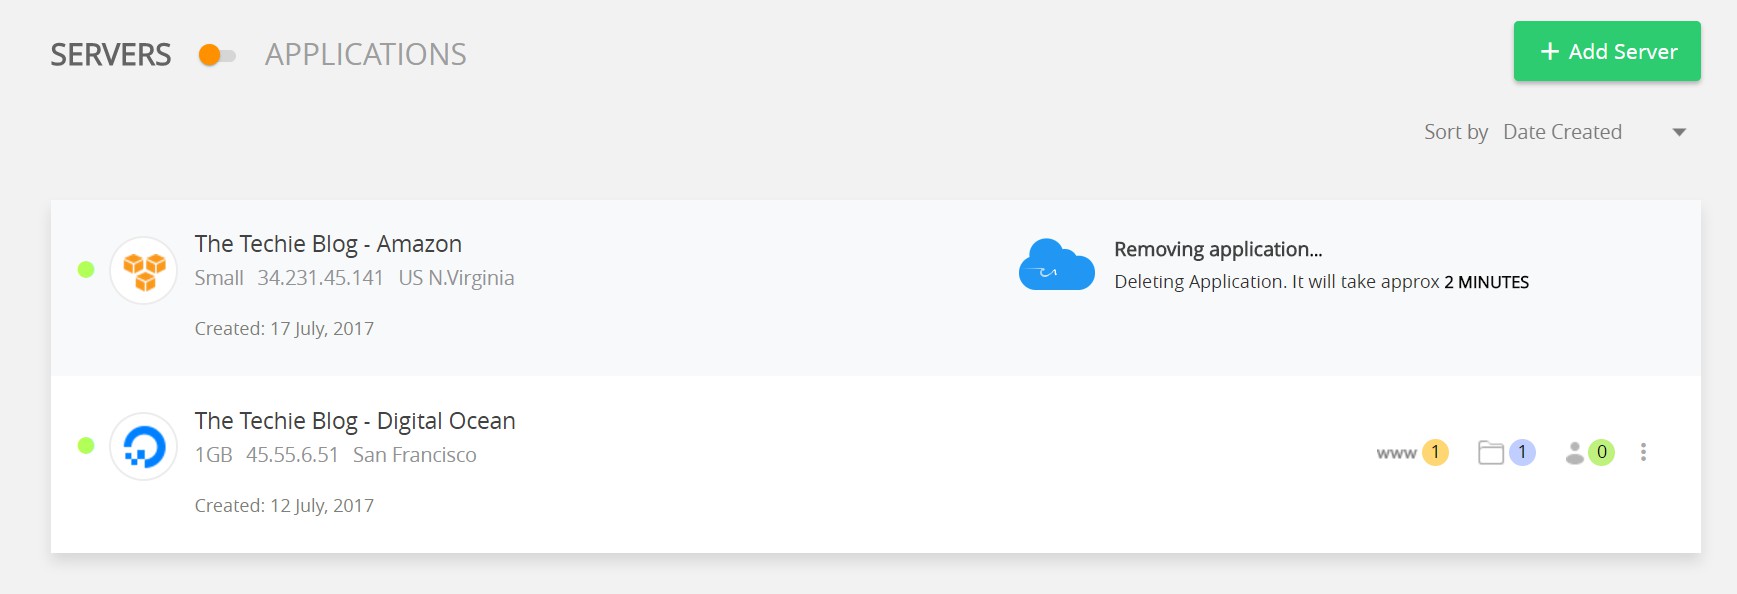Click the Amazon AWS server logo icon
The height and width of the screenshot is (594, 1737).
pos(144,270)
